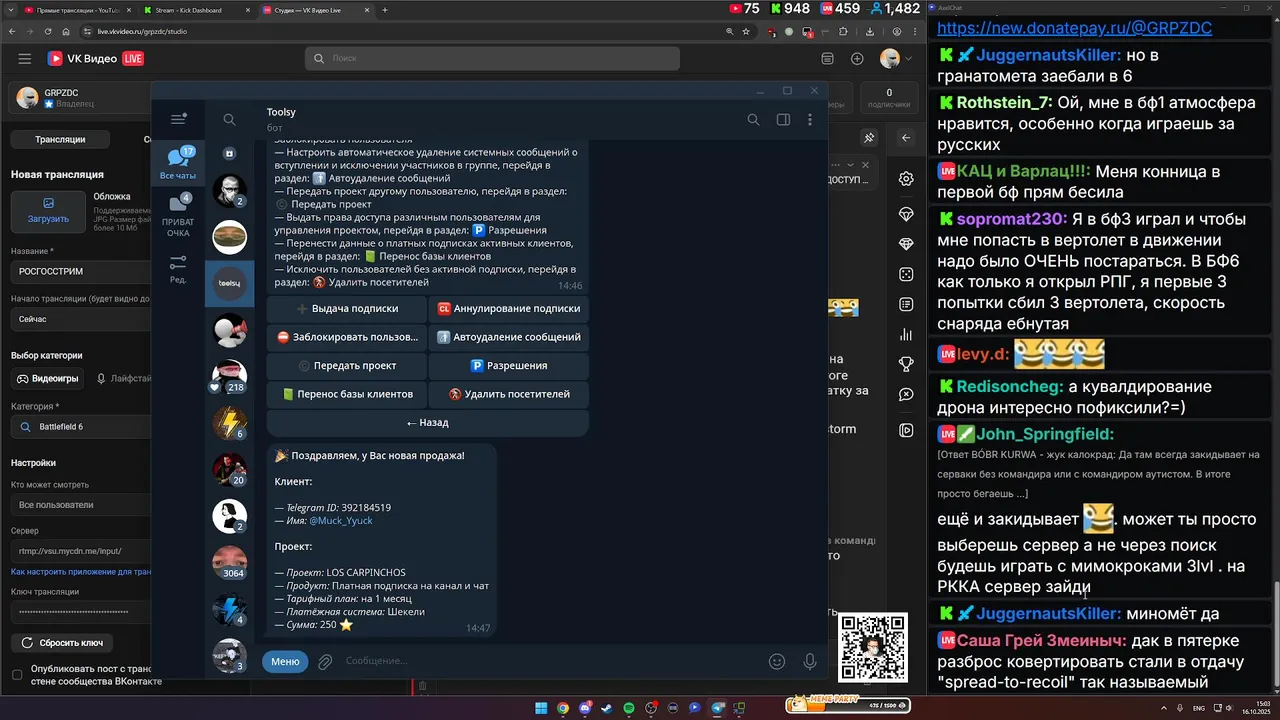Screen dimensions: 1280x720
Task: Click the pin icon in VK studio
Action: coord(869,138)
